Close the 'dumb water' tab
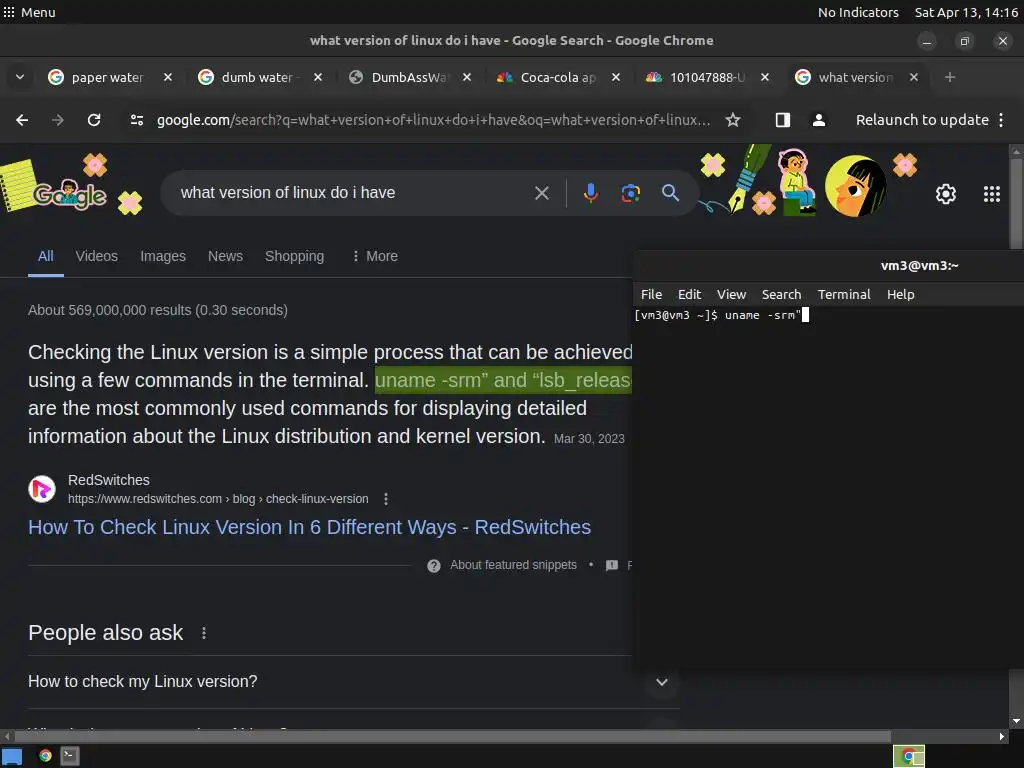The image size is (1024, 768). tap(317, 77)
